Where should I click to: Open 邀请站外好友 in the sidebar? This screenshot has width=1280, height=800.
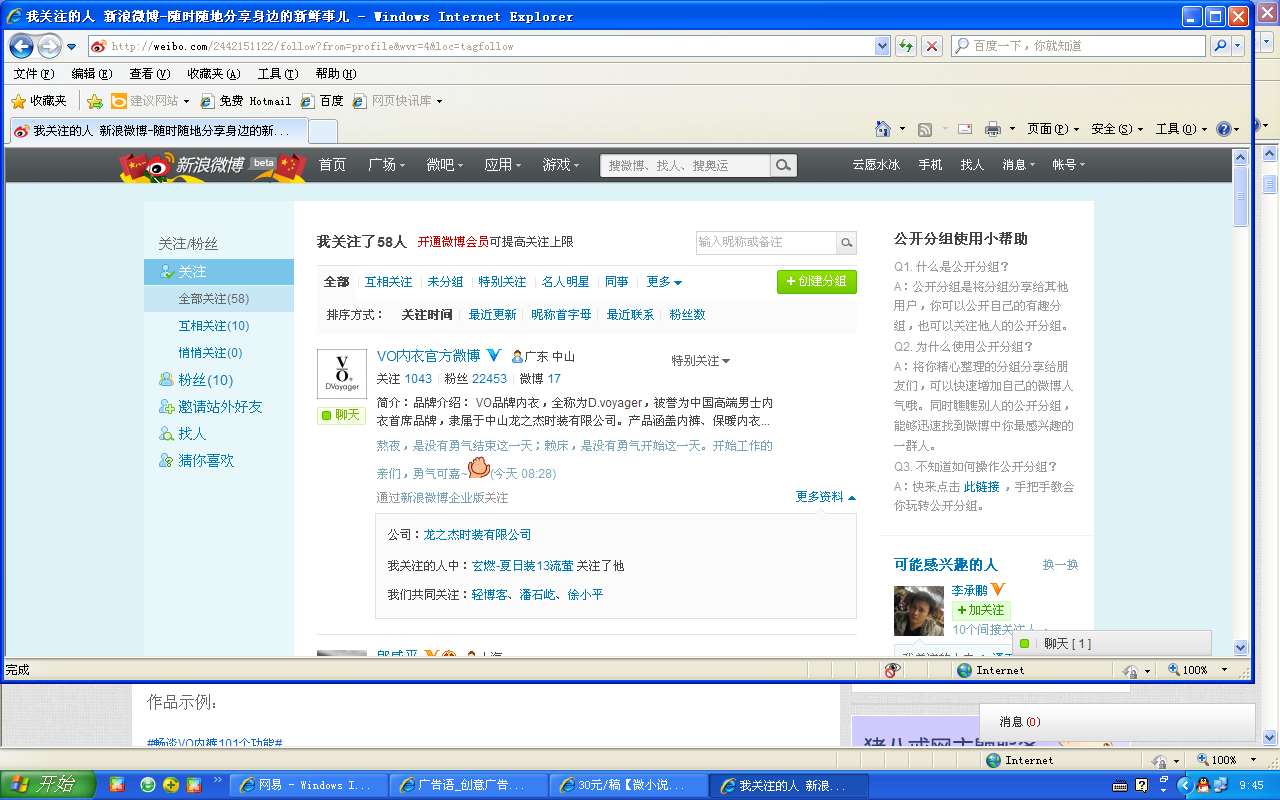220,407
